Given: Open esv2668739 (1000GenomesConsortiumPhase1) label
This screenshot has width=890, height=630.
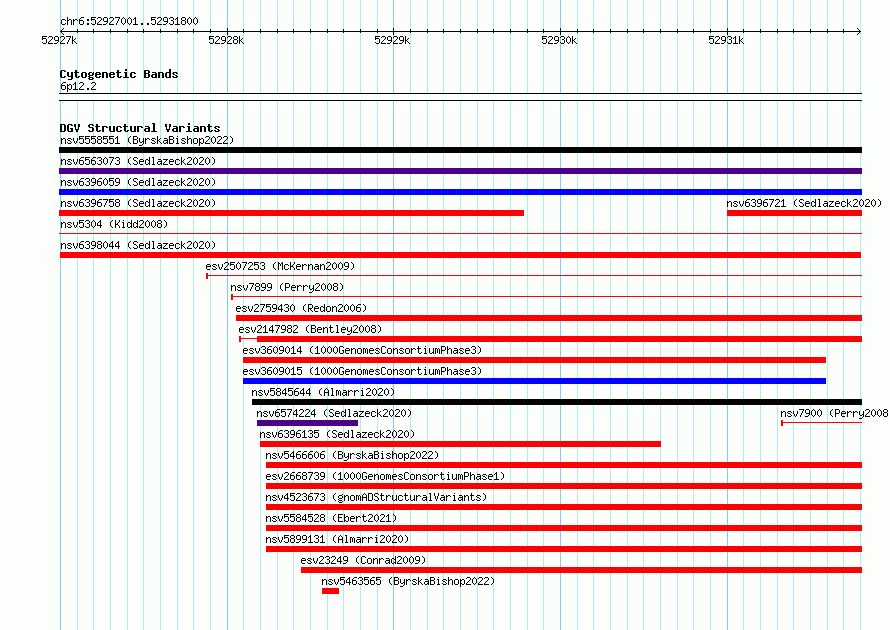Looking at the screenshot, I should (x=385, y=476).
